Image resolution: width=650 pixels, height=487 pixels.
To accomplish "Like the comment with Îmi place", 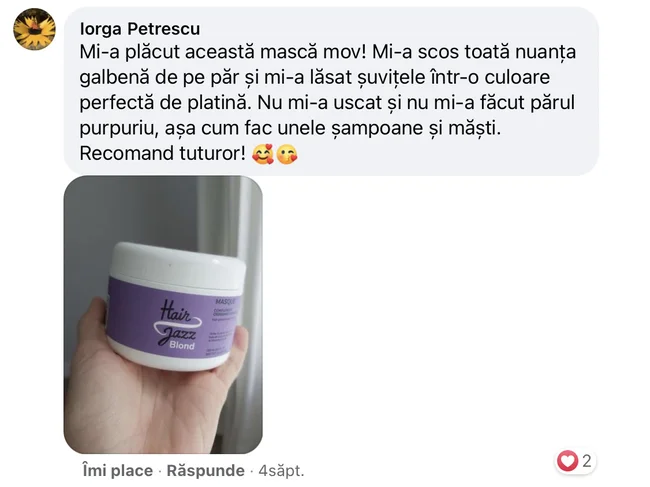I will (117, 470).
